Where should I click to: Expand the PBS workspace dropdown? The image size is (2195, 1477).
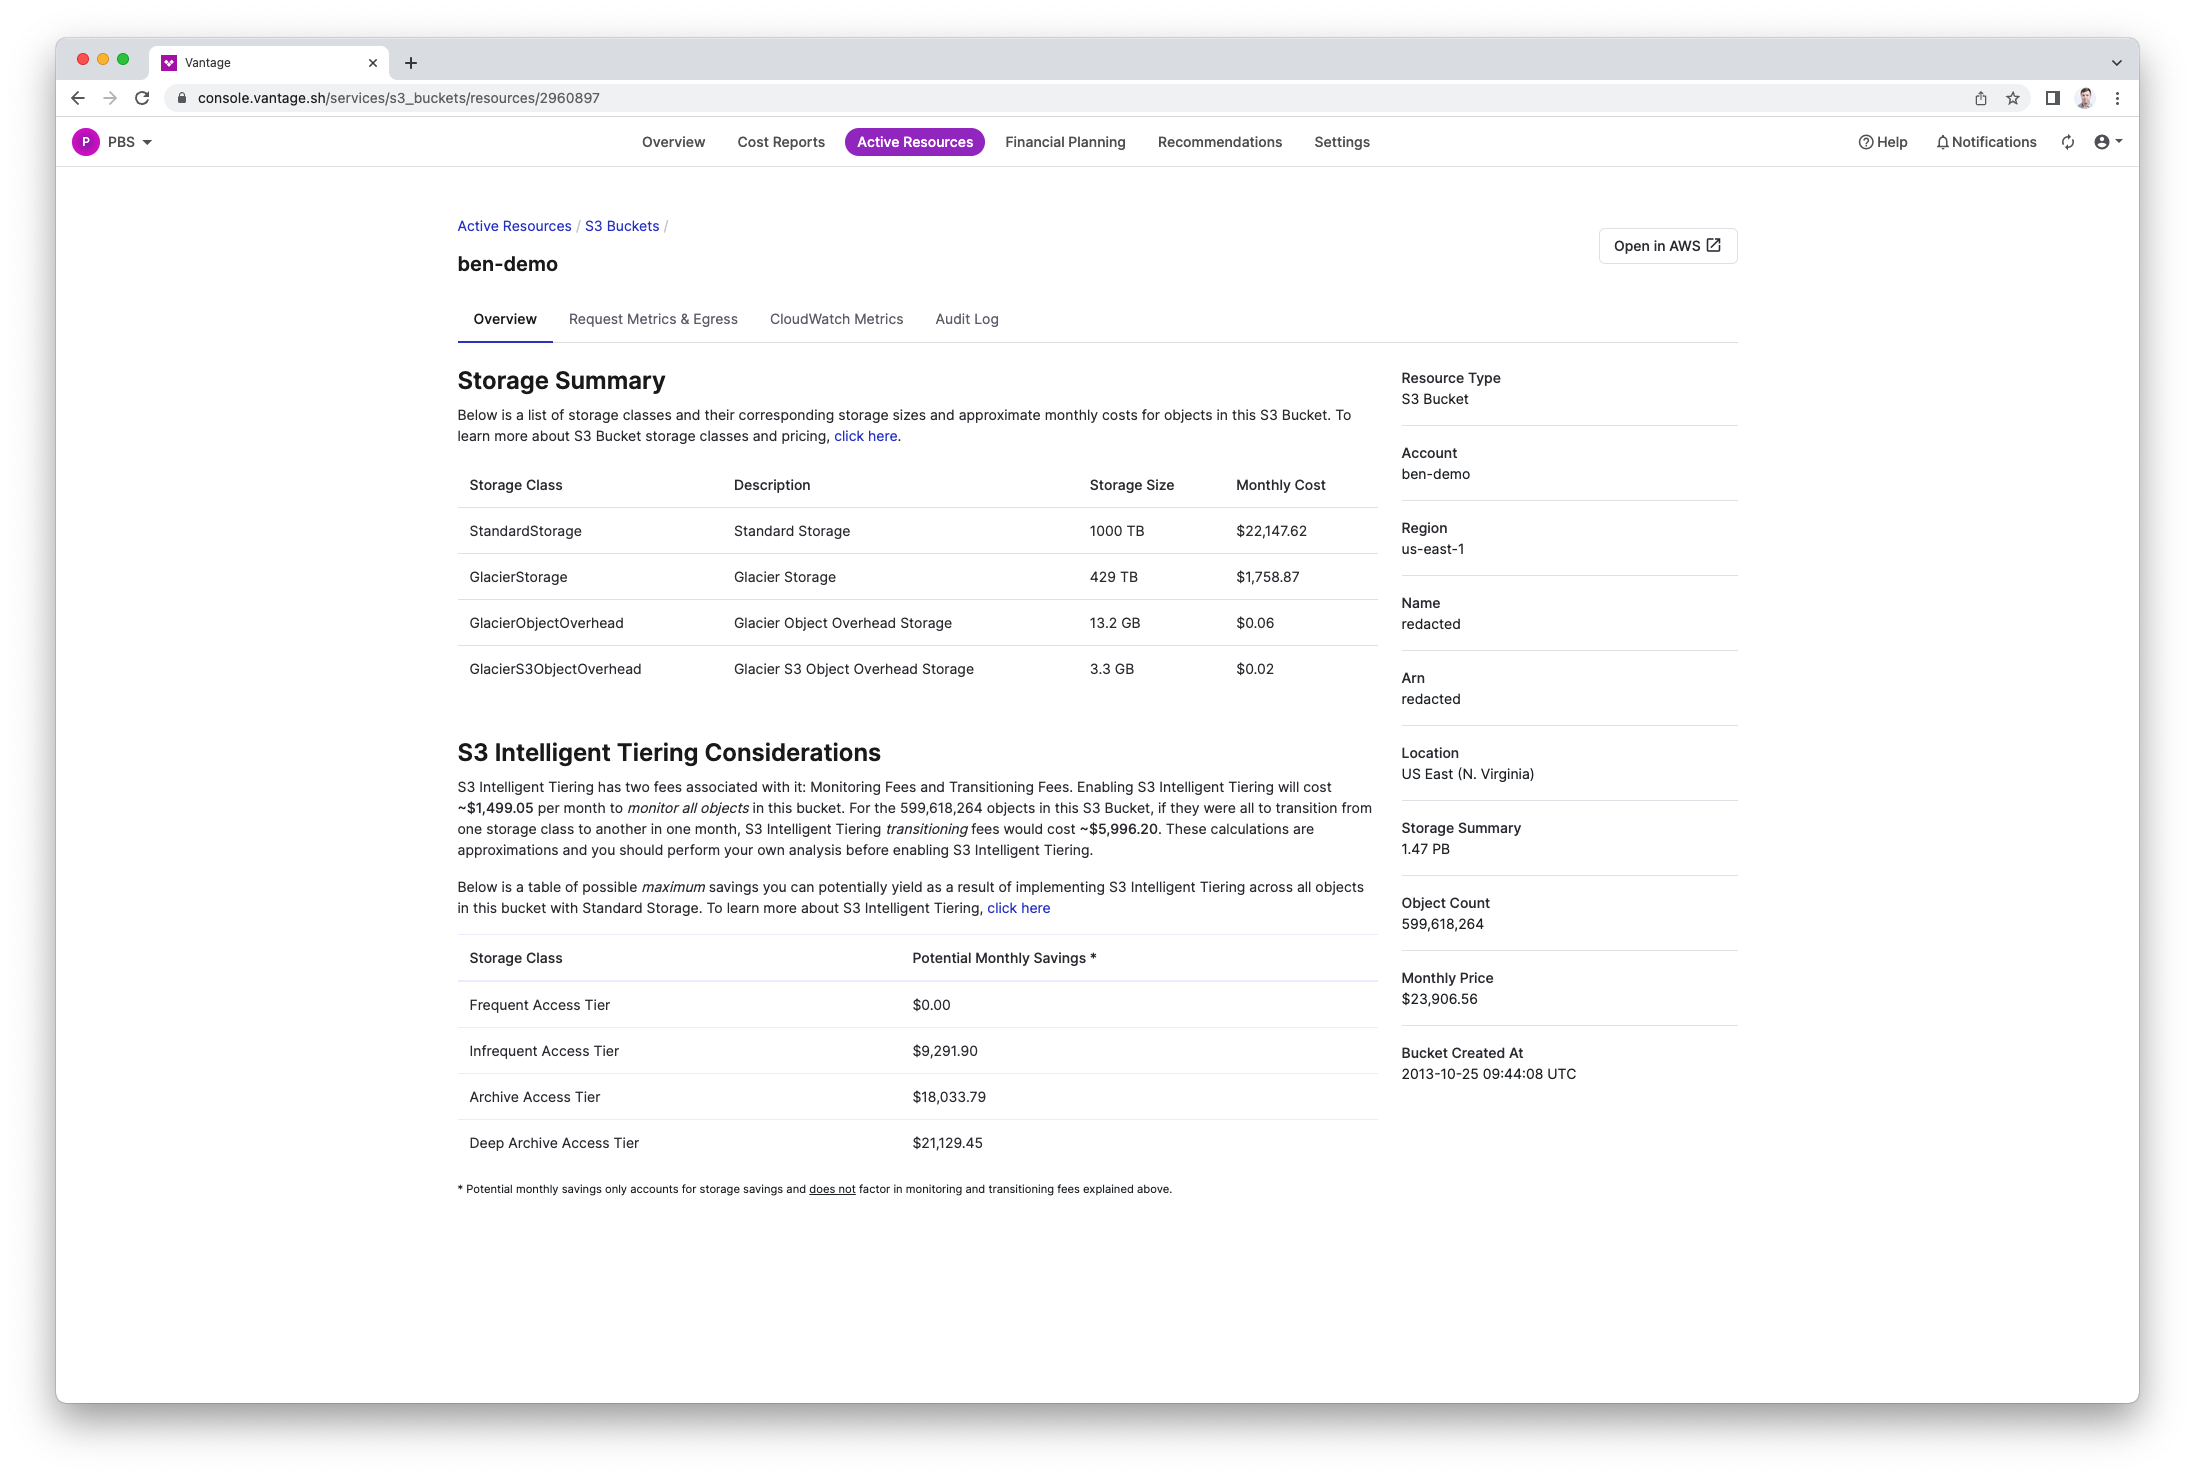pos(146,141)
